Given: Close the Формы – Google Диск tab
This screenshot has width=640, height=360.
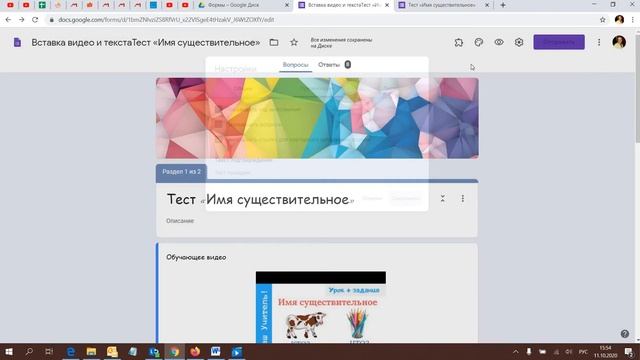Looking at the screenshot, I should click(x=287, y=5).
